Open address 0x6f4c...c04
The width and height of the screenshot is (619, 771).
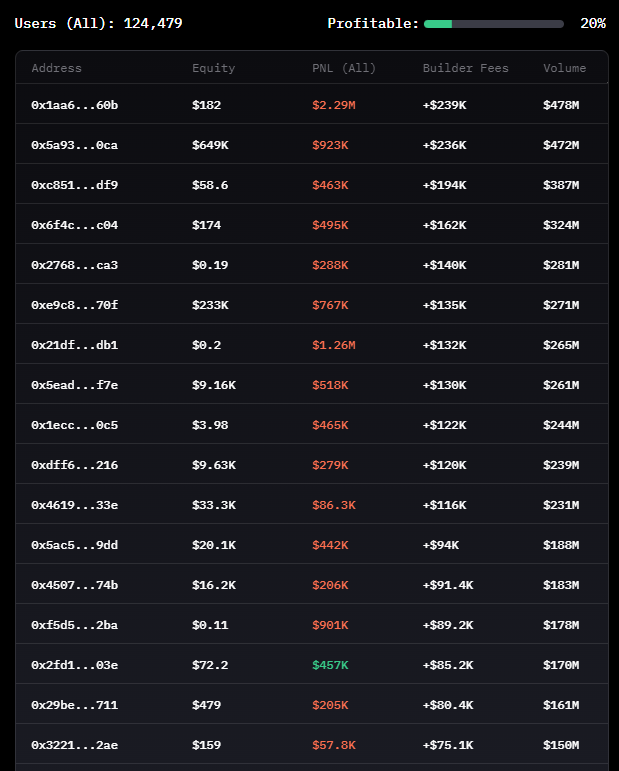[74, 225]
